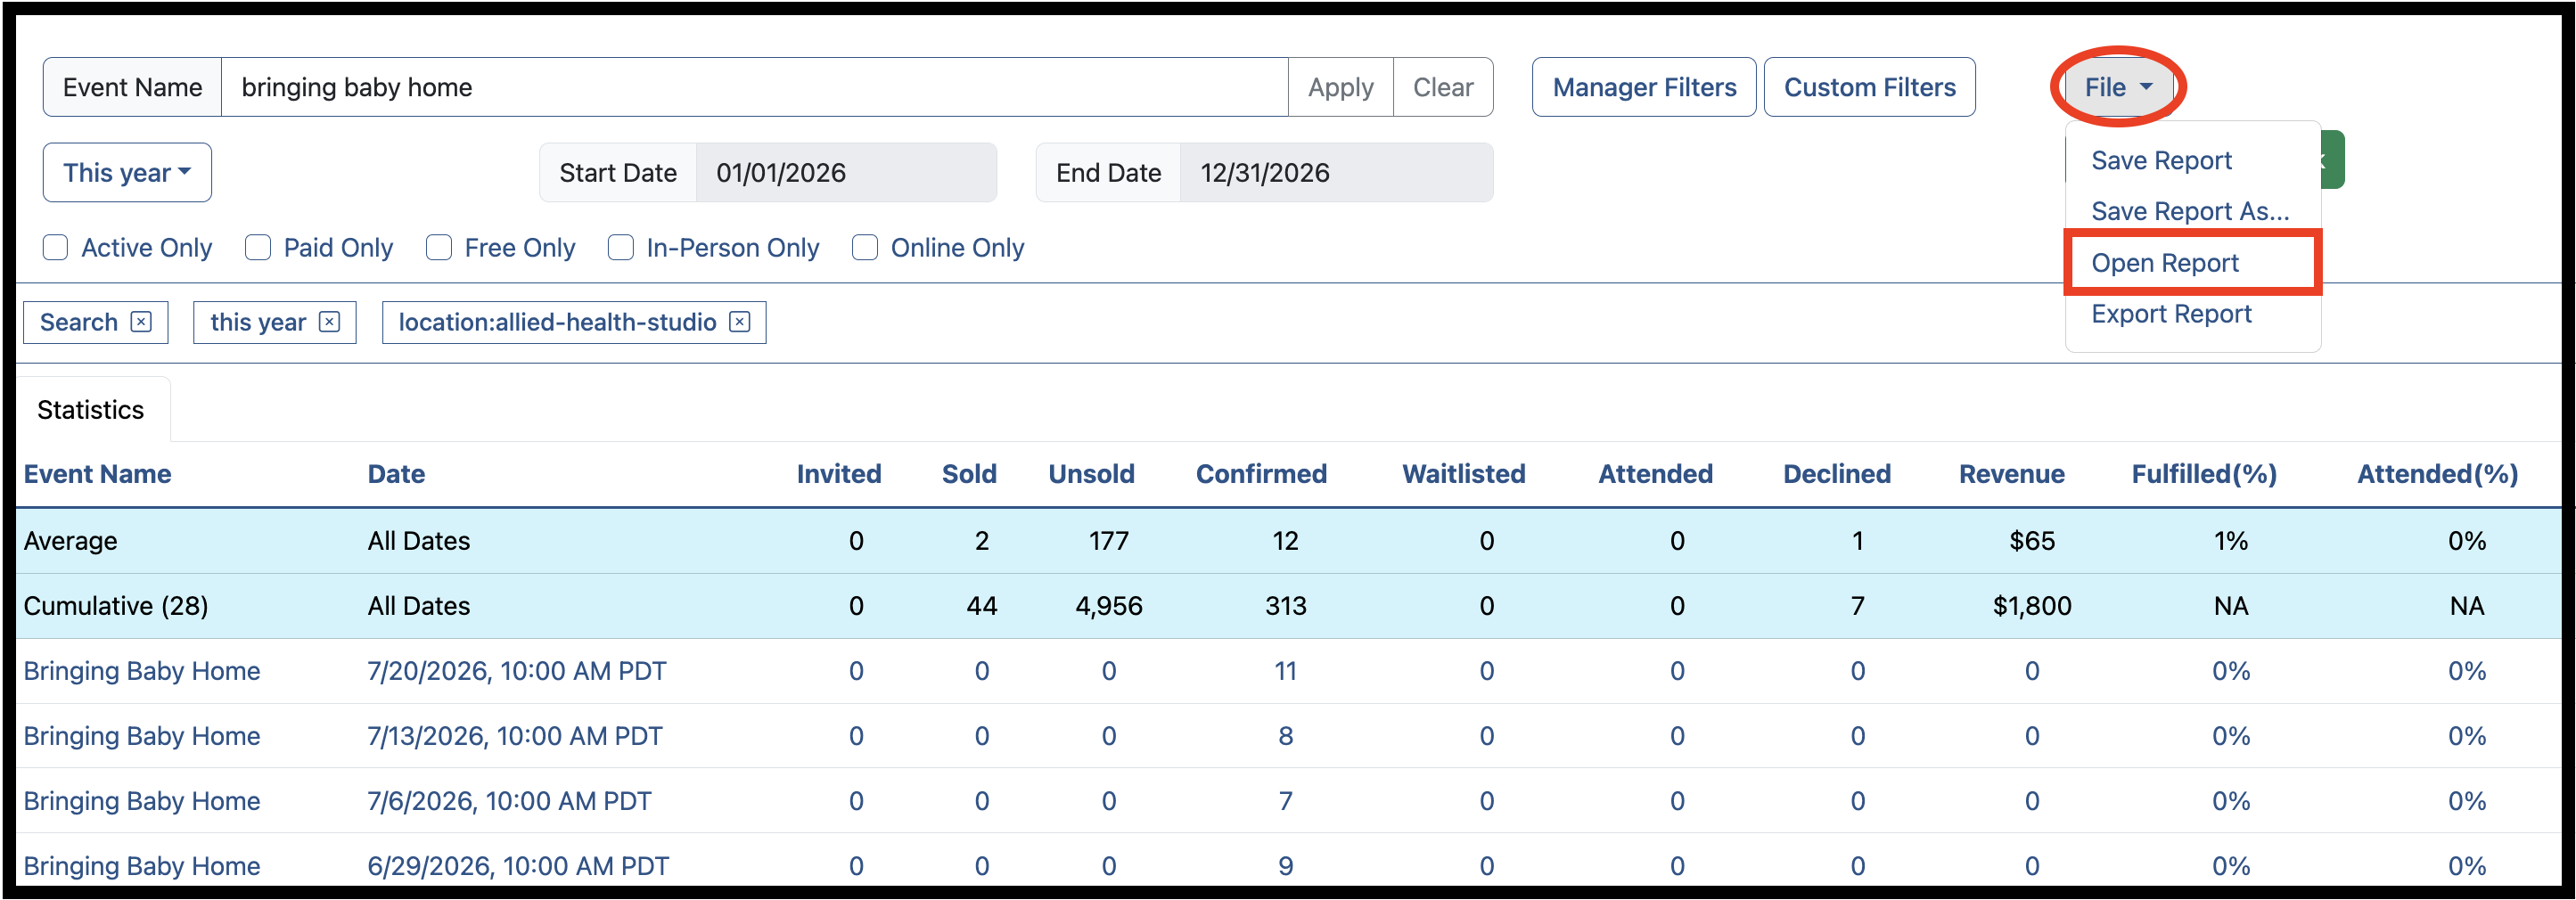Sort by the Invited column header
This screenshot has height=900, width=2576.
[x=838, y=473]
